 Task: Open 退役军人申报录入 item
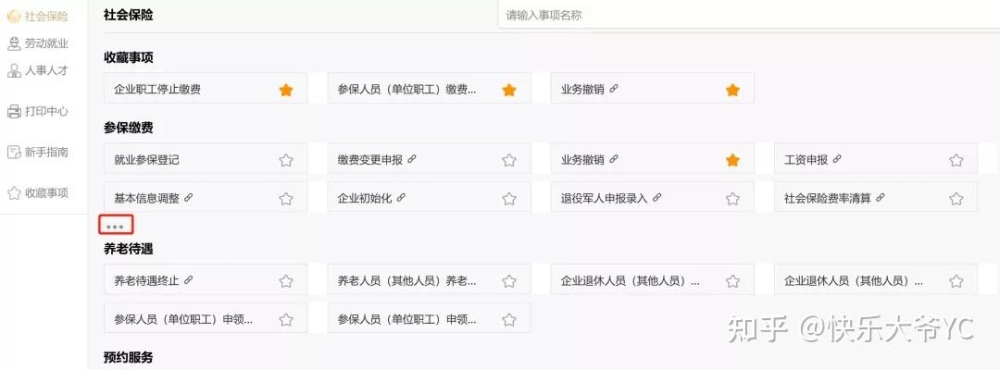coord(652,198)
